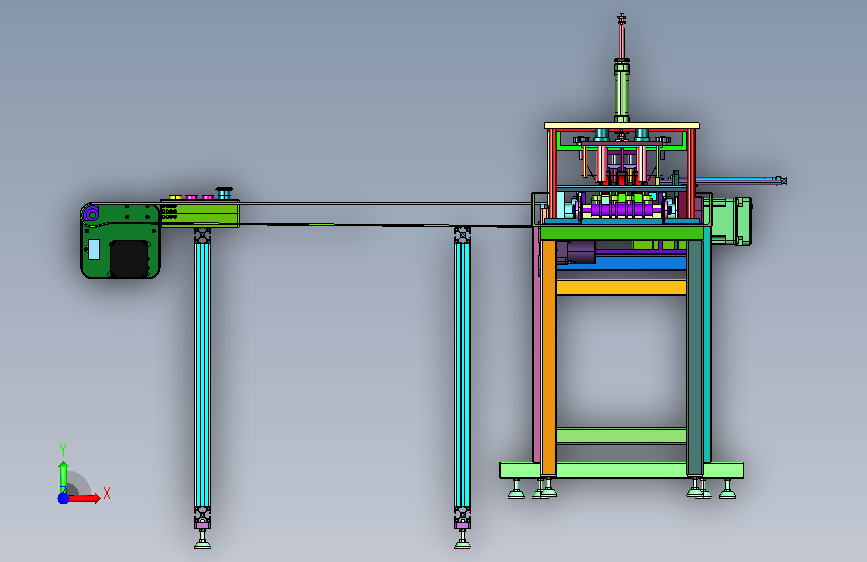Select the leveling foot under the left leg
Image resolution: width=867 pixels, height=562 pixels.
[202, 539]
